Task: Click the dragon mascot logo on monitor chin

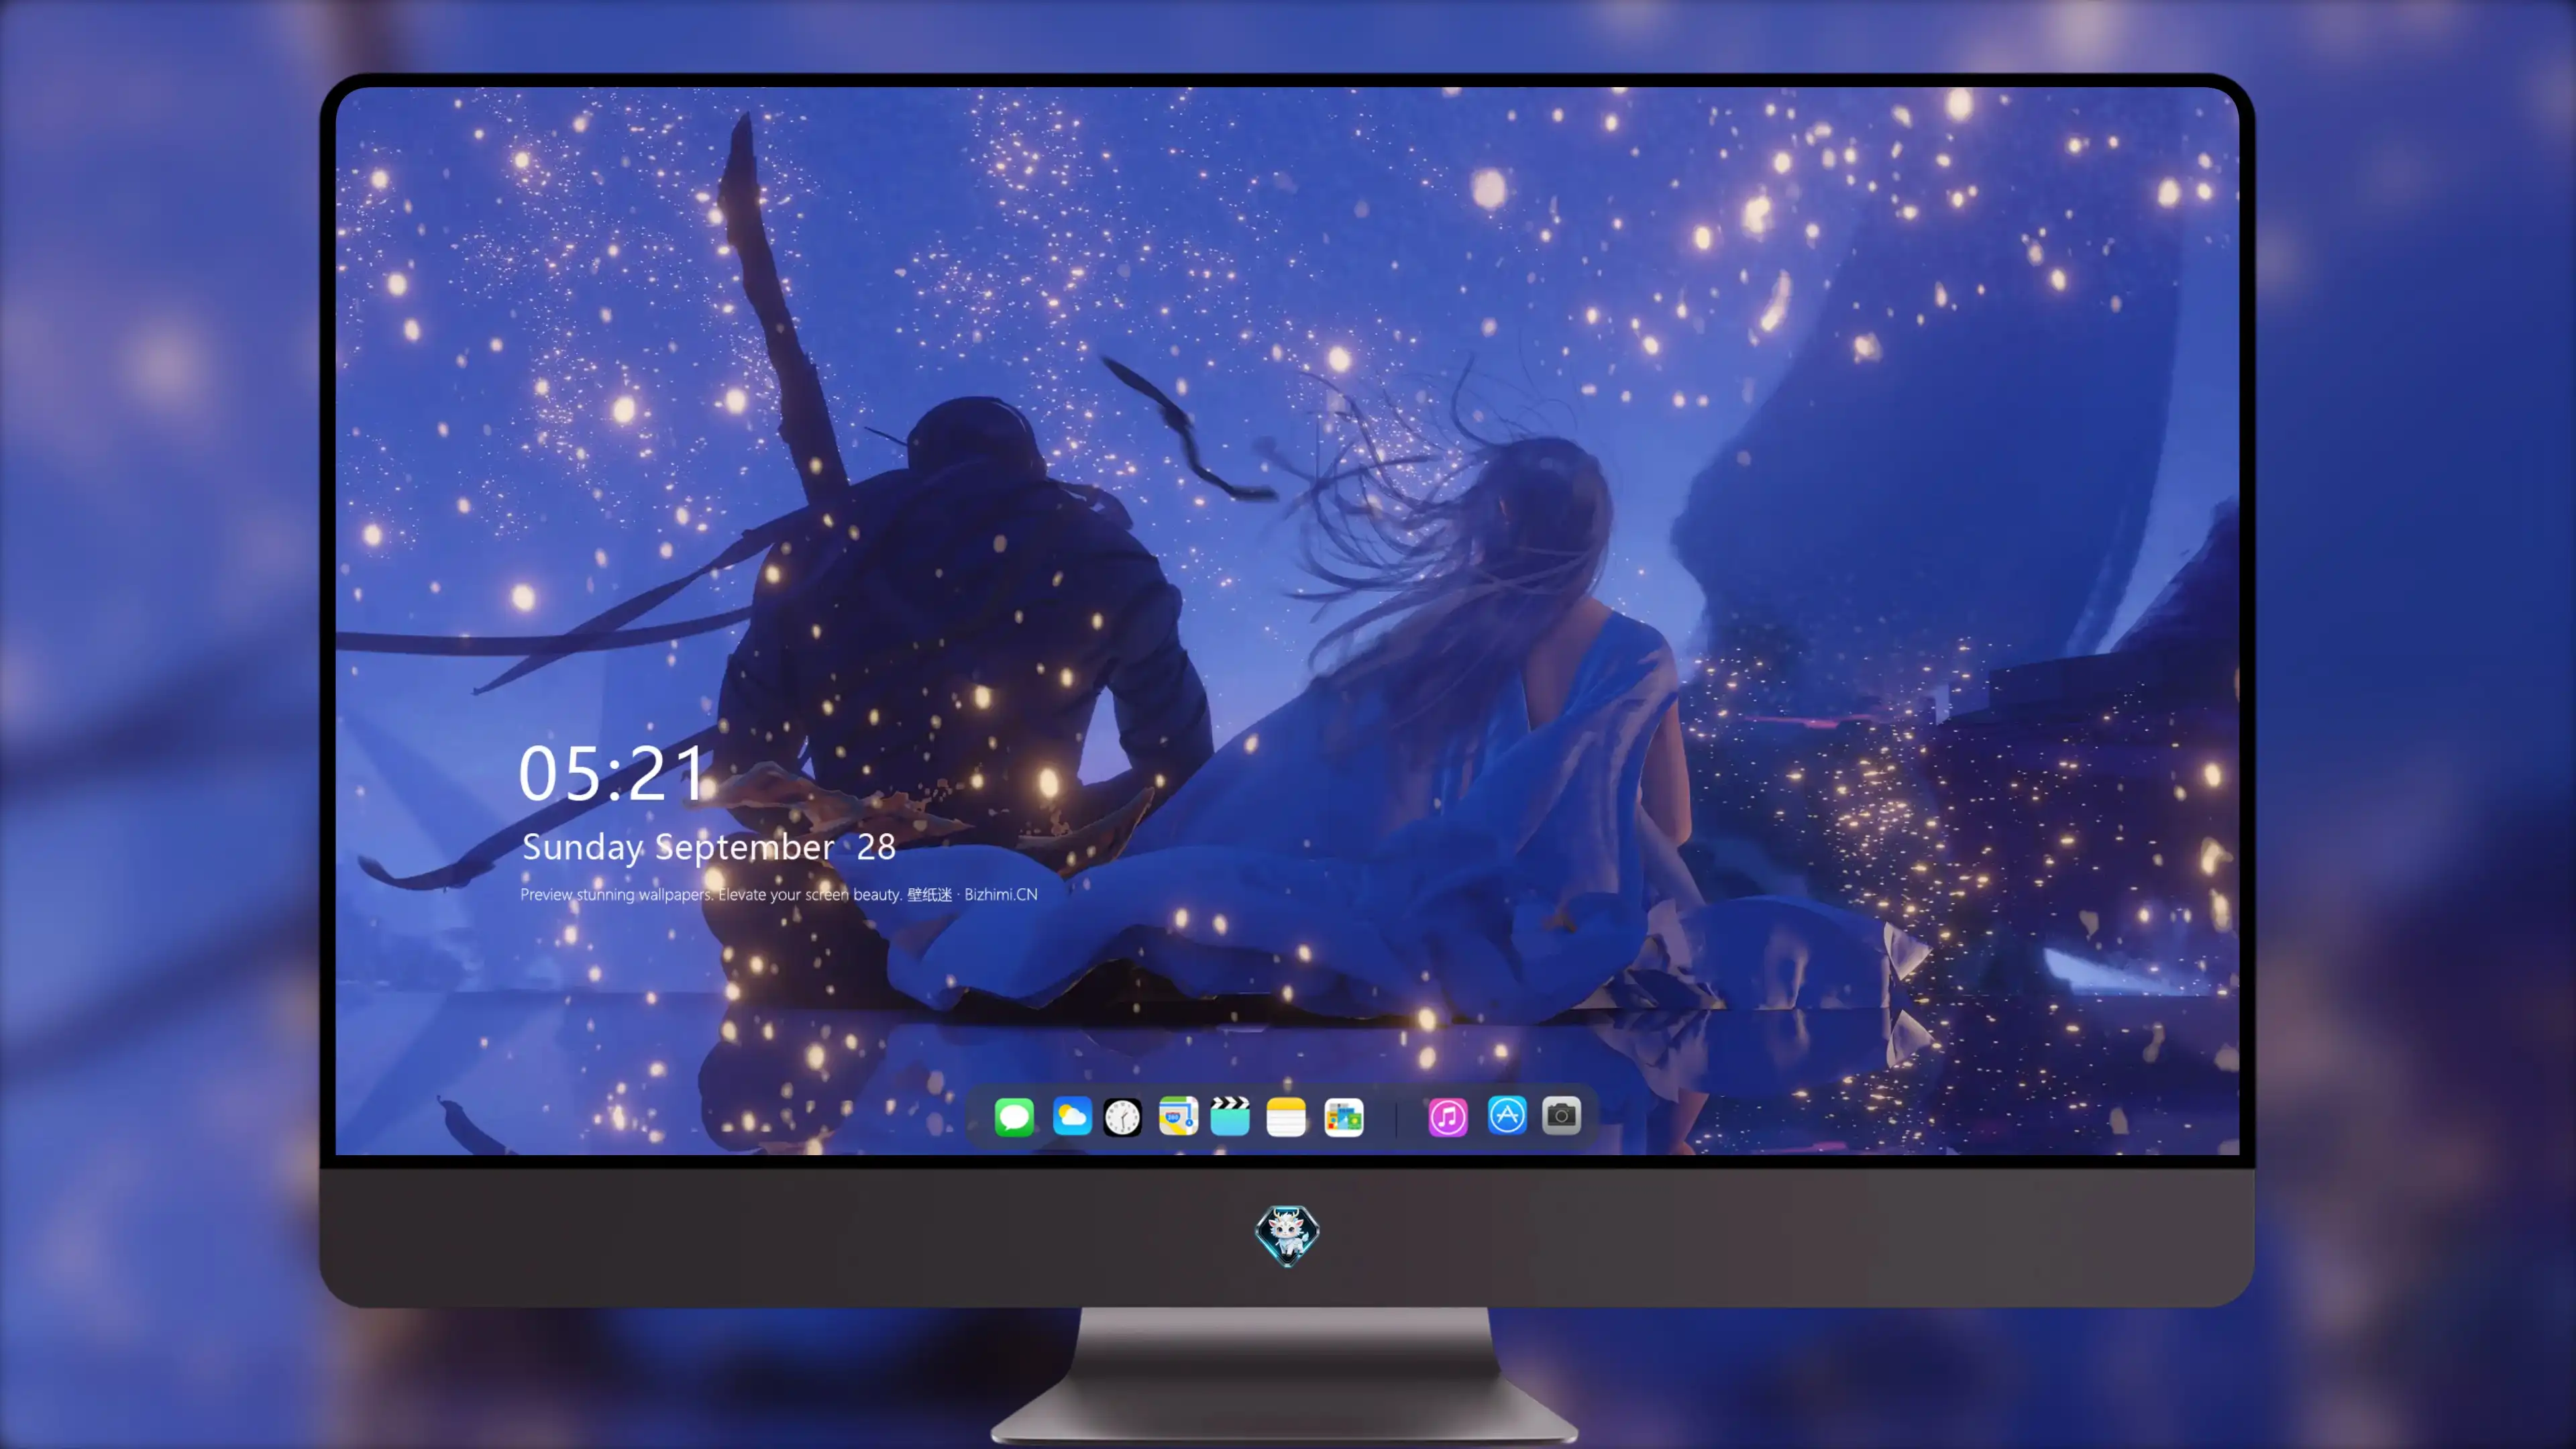Action: pyautogui.click(x=1287, y=1235)
